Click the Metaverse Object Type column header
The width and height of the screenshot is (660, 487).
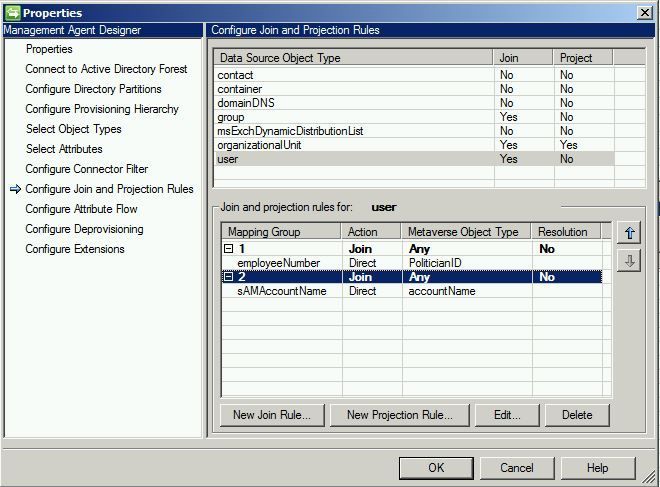466,232
